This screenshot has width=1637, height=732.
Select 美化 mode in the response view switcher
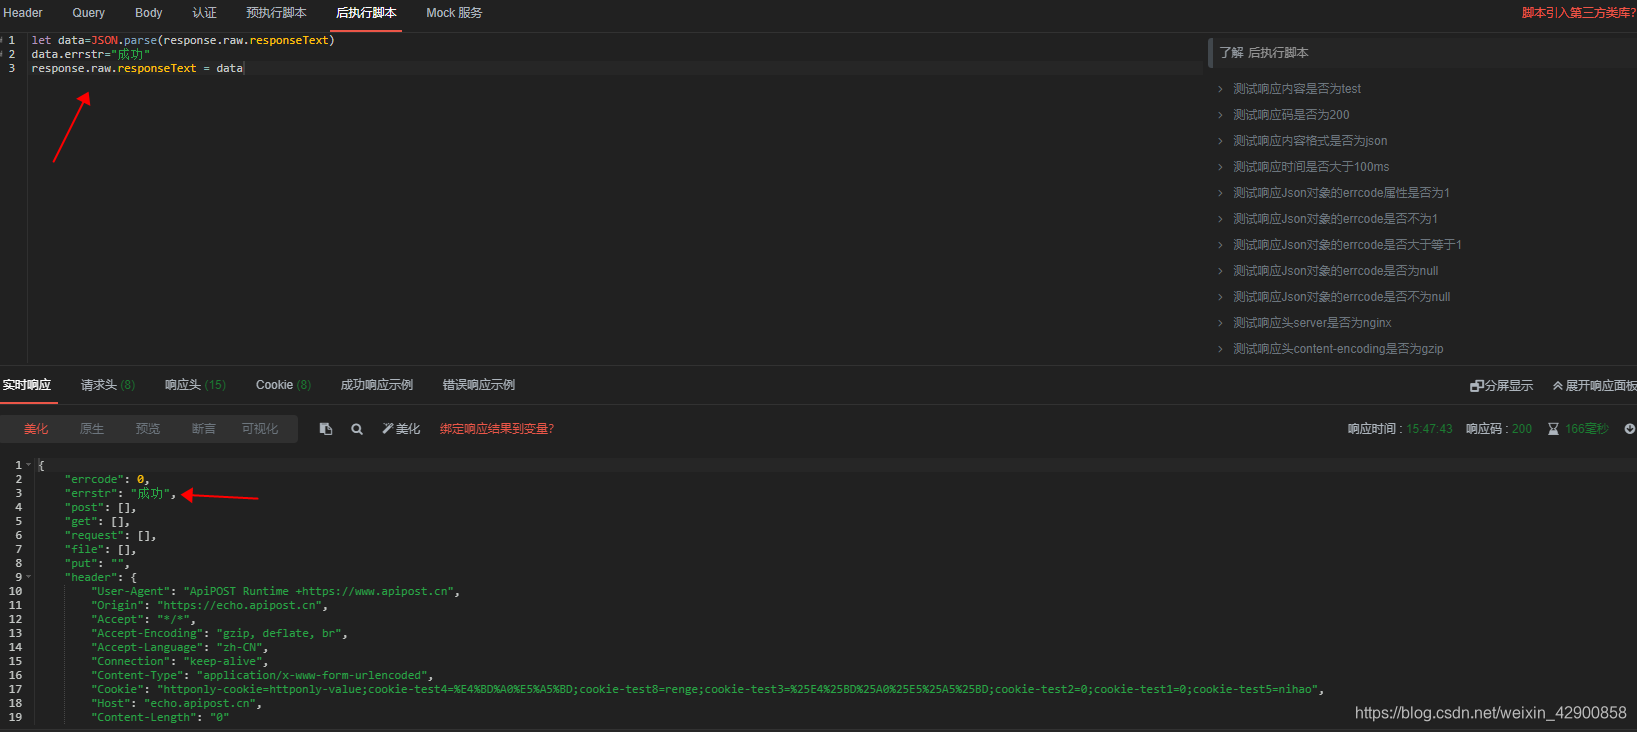click(x=36, y=429)
